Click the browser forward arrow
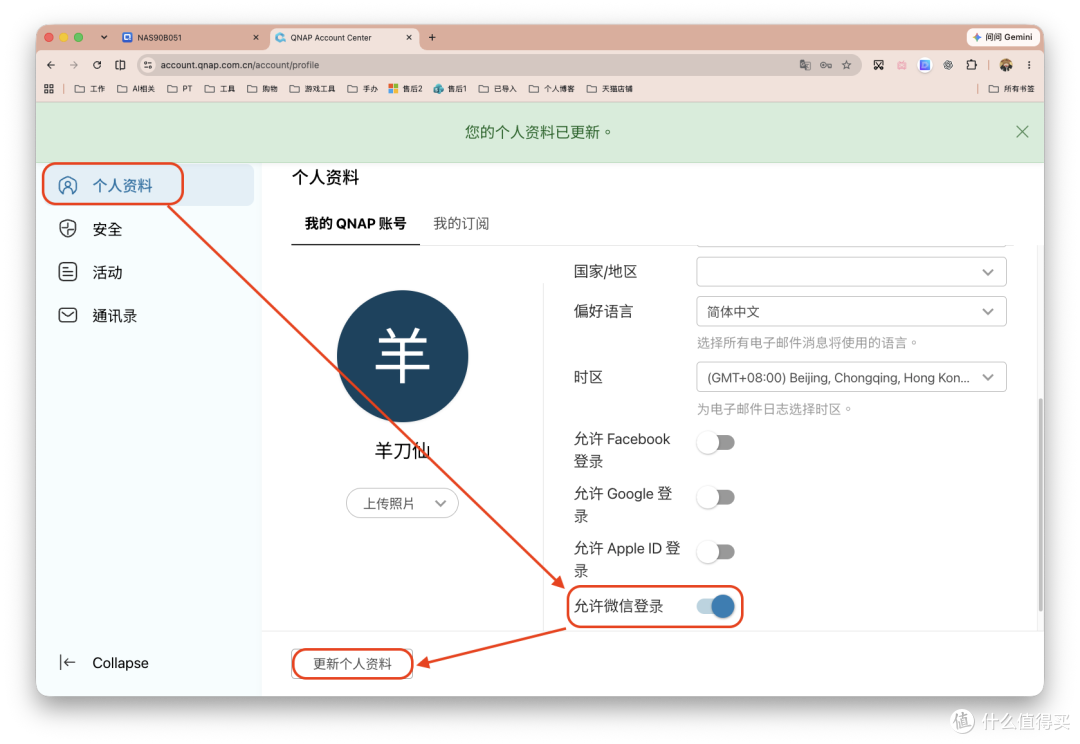The height and width of the screenshot is (744, 1080). coord(74,65)
